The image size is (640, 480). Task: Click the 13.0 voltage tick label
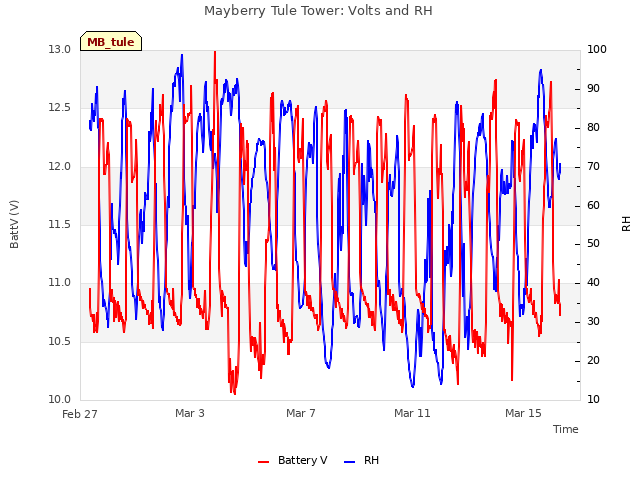click(x=60, y=49)
